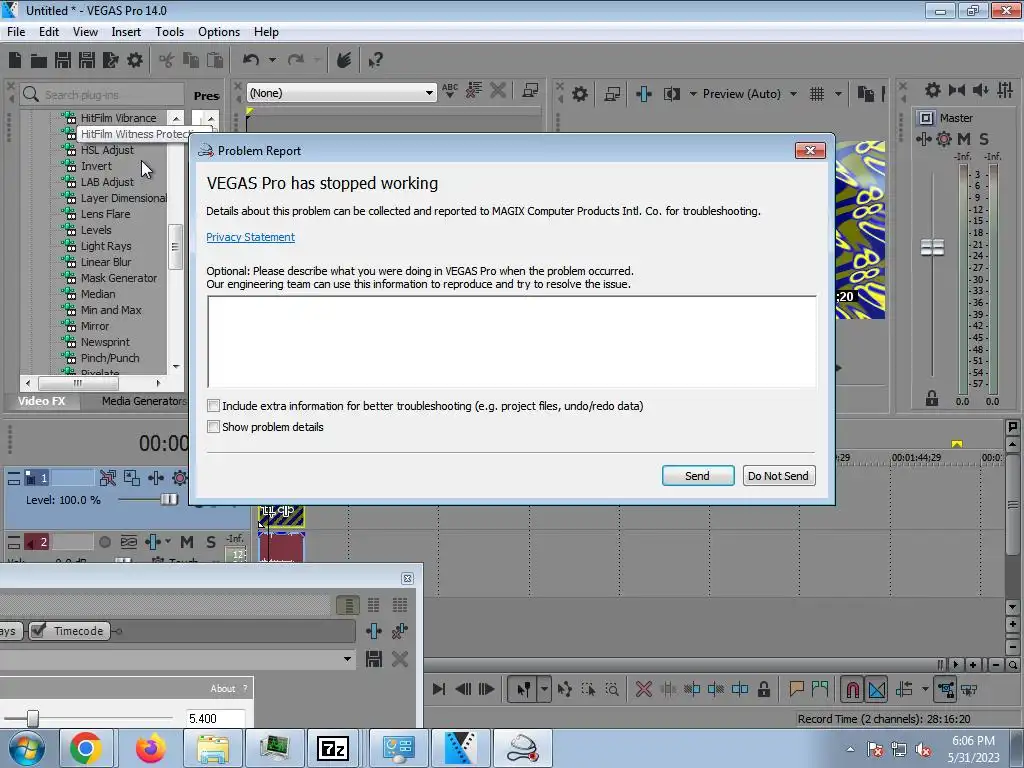This screenshot has width=1024, height=768.
Task: Click About in the FX window
Action: coord(223,688)
